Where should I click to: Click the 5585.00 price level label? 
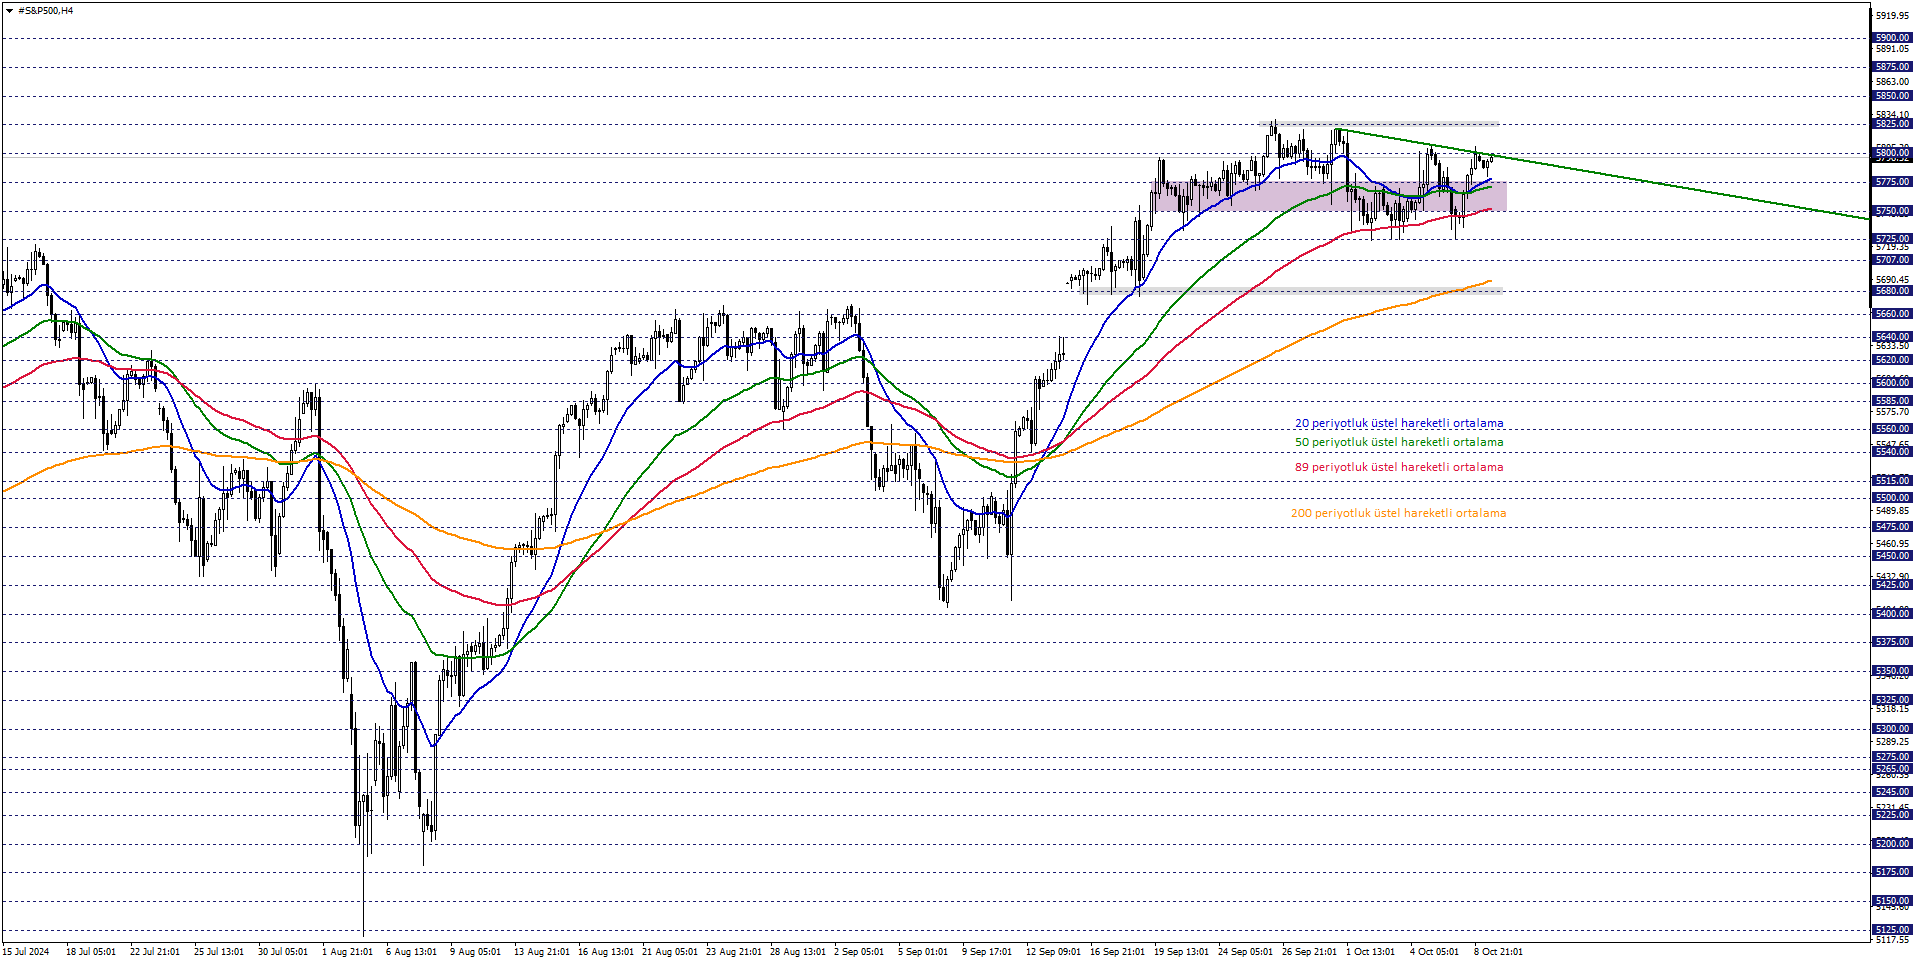click(x=1892, y=401)
